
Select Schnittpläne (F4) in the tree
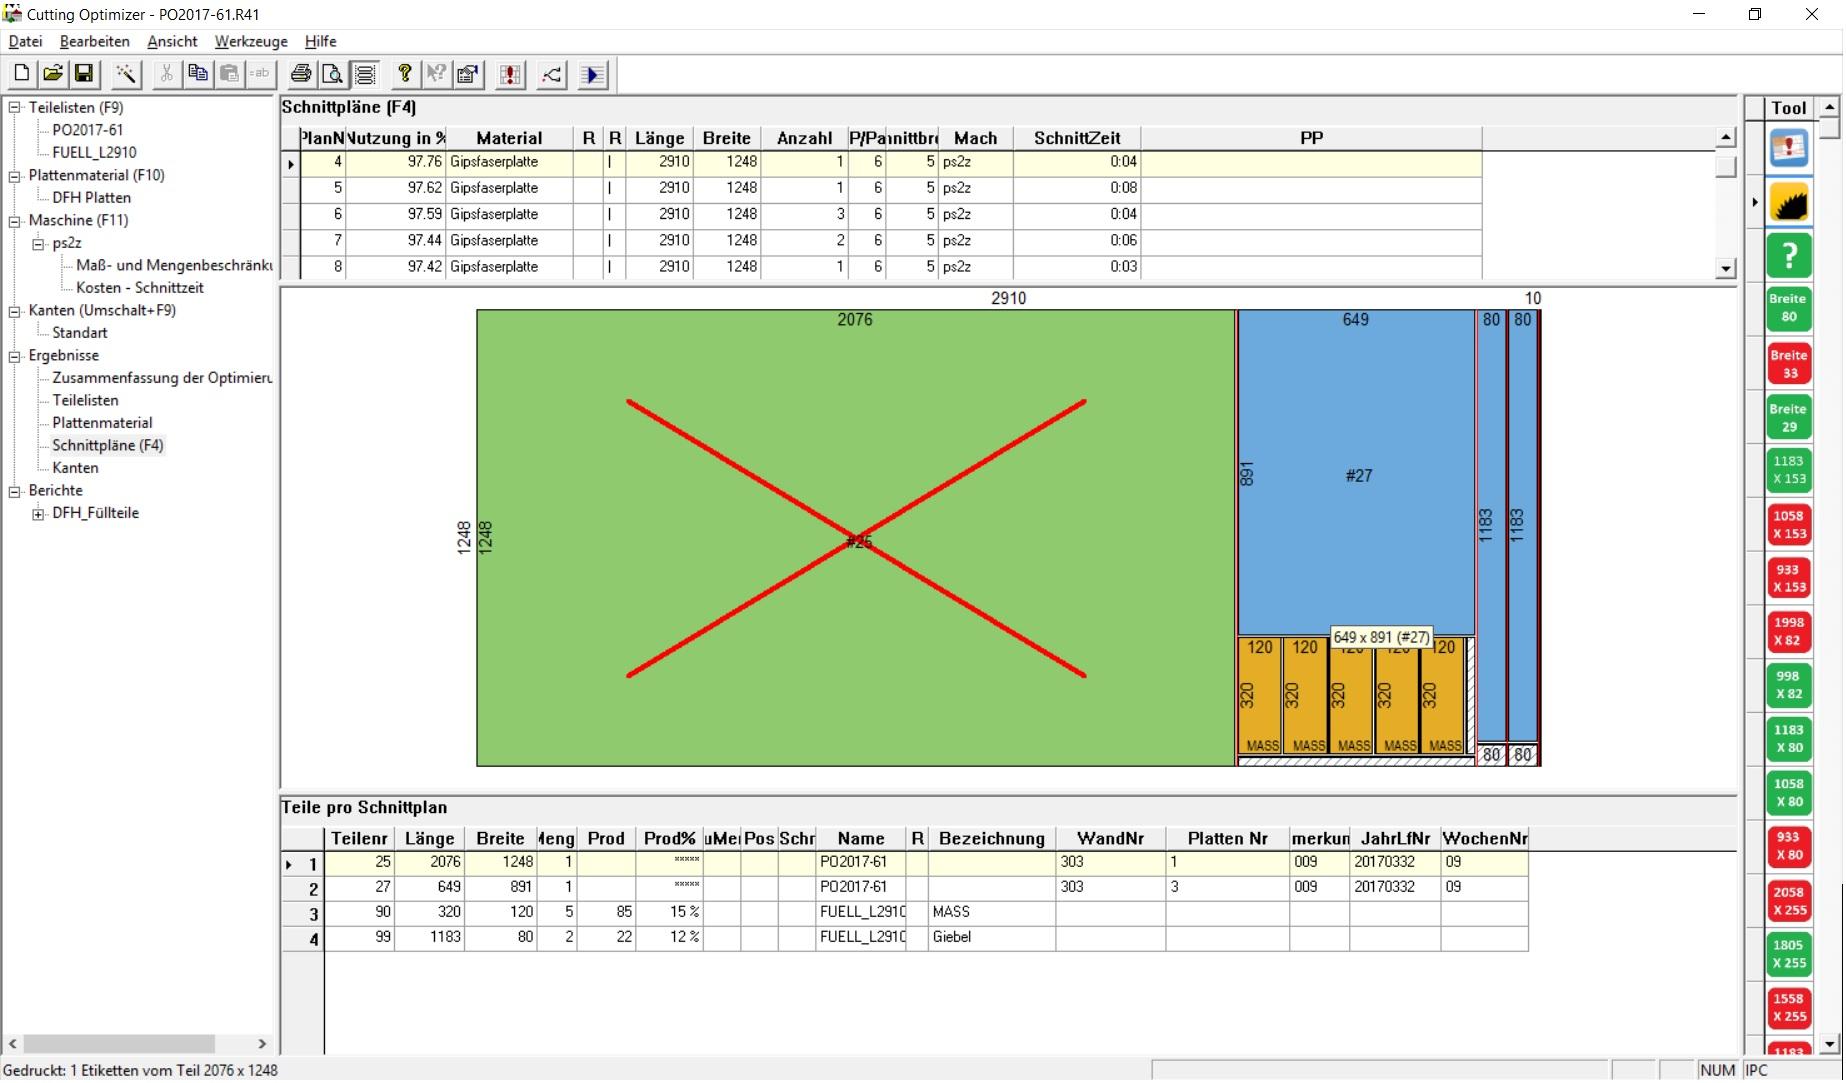[108, 445]
